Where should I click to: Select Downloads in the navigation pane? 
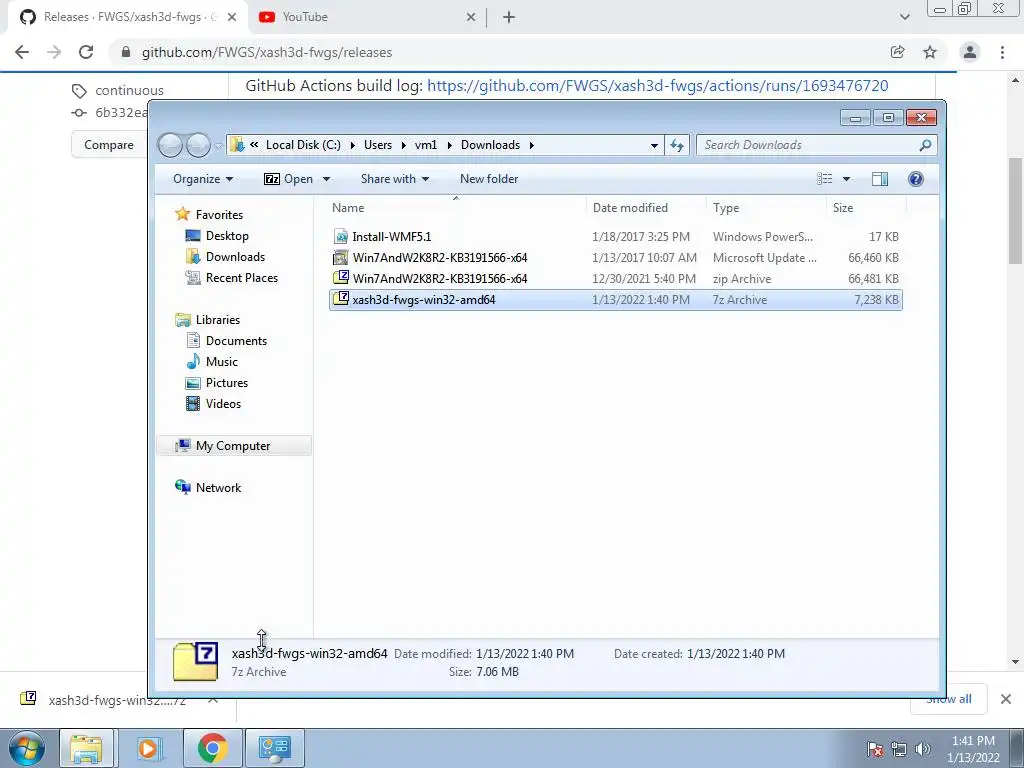(x=235, y=257)
